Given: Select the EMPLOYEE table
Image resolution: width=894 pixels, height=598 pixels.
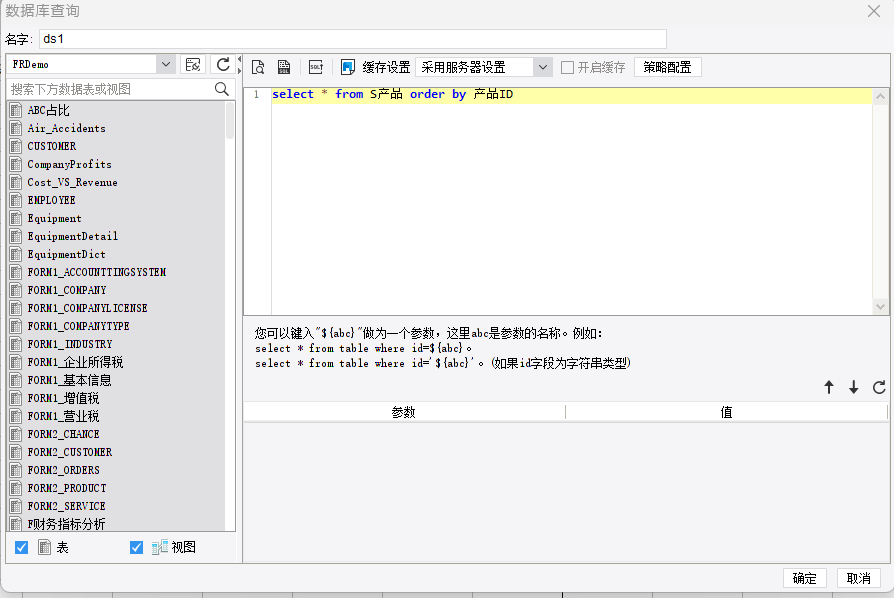Looking at the screenshot, I should tap(51, 200).
